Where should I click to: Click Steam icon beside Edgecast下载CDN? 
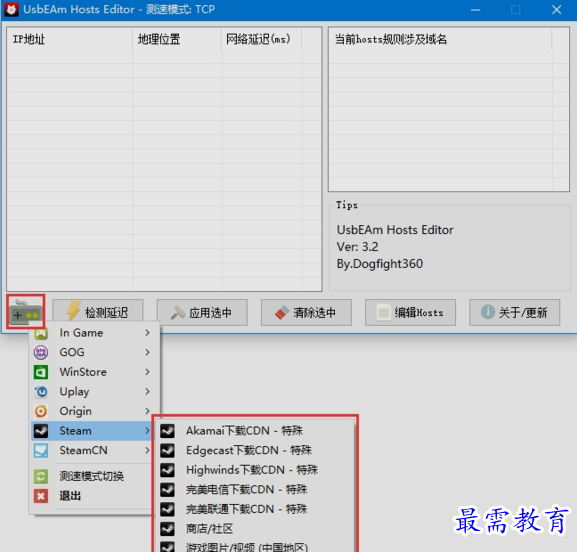(167, 450)
